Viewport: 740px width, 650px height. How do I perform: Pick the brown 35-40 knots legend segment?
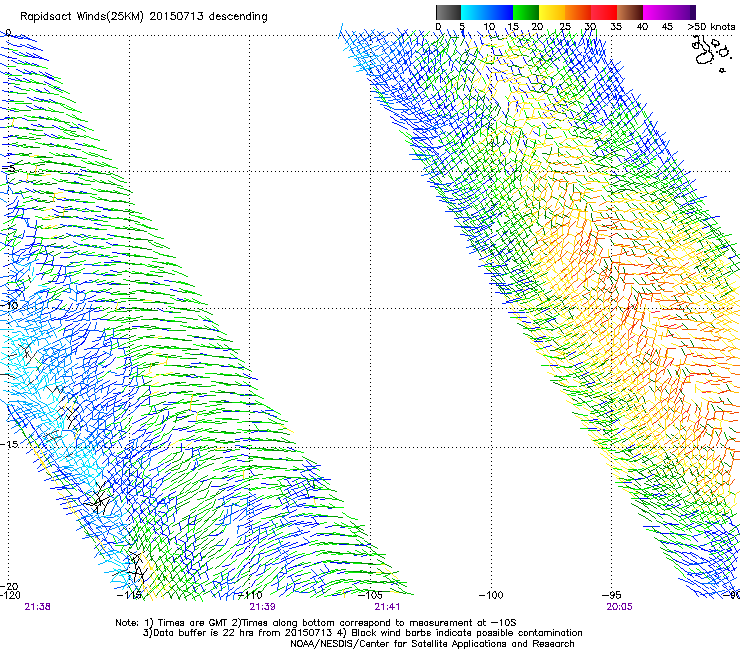(x=630, y=12)
